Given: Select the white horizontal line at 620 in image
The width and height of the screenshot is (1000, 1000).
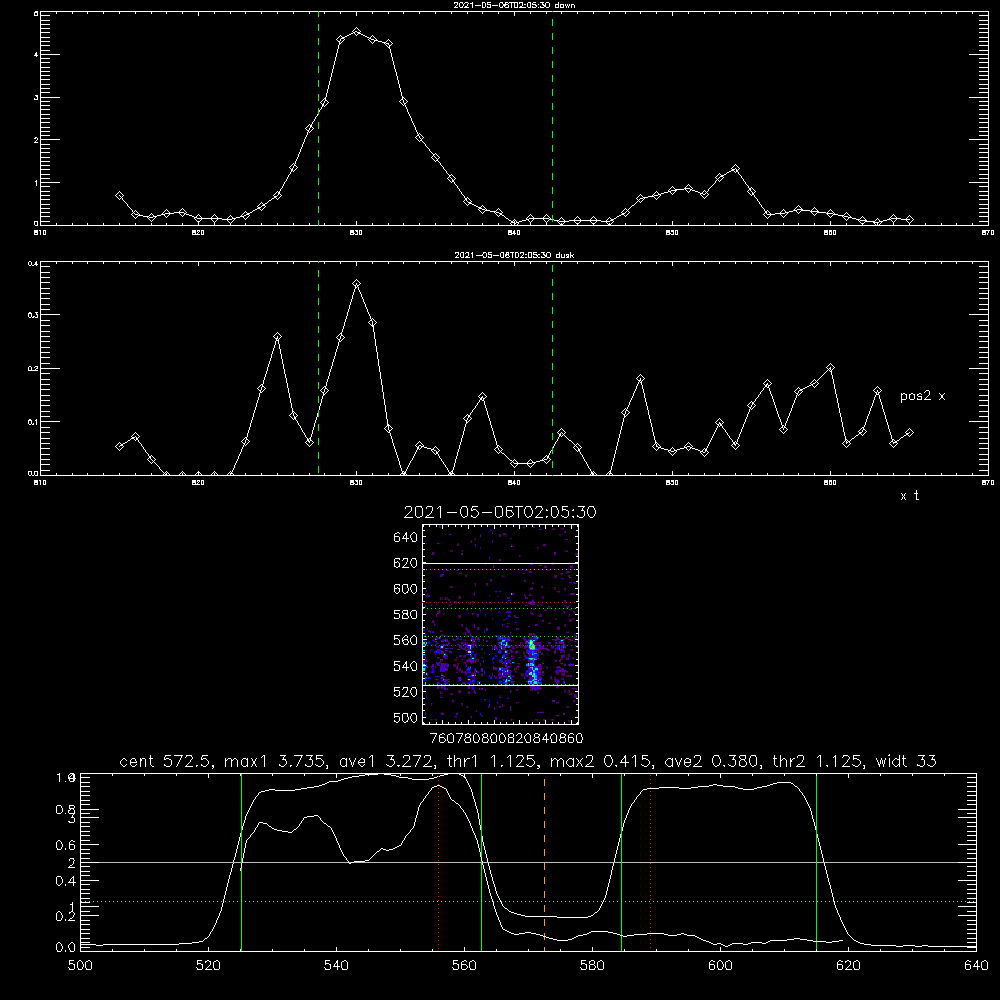Looking at the screenshot, I should [x=500, y=563].
